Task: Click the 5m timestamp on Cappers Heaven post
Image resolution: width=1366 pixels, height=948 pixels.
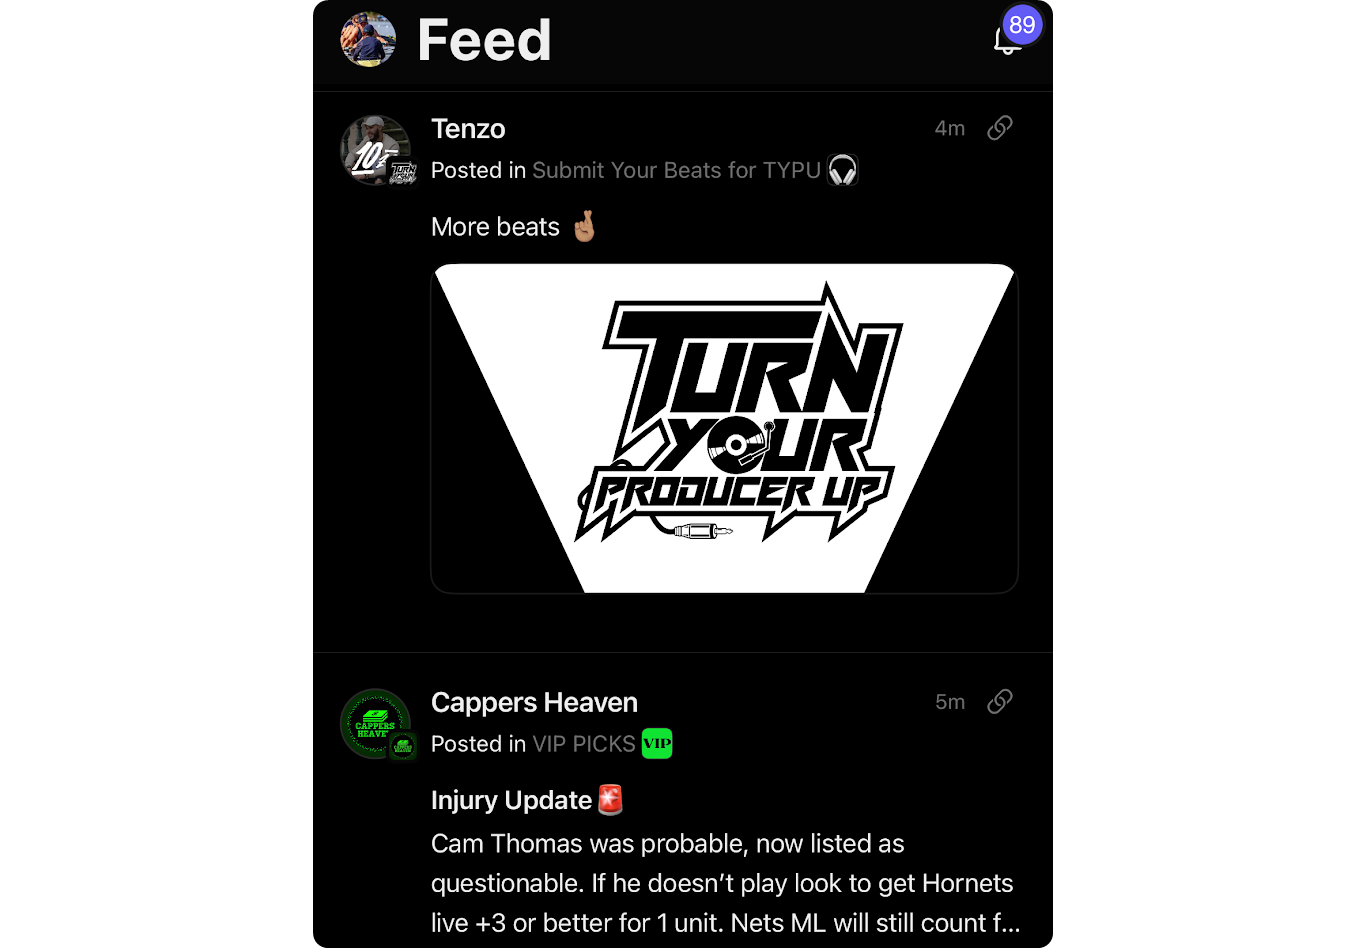Action: pos(950,702)
